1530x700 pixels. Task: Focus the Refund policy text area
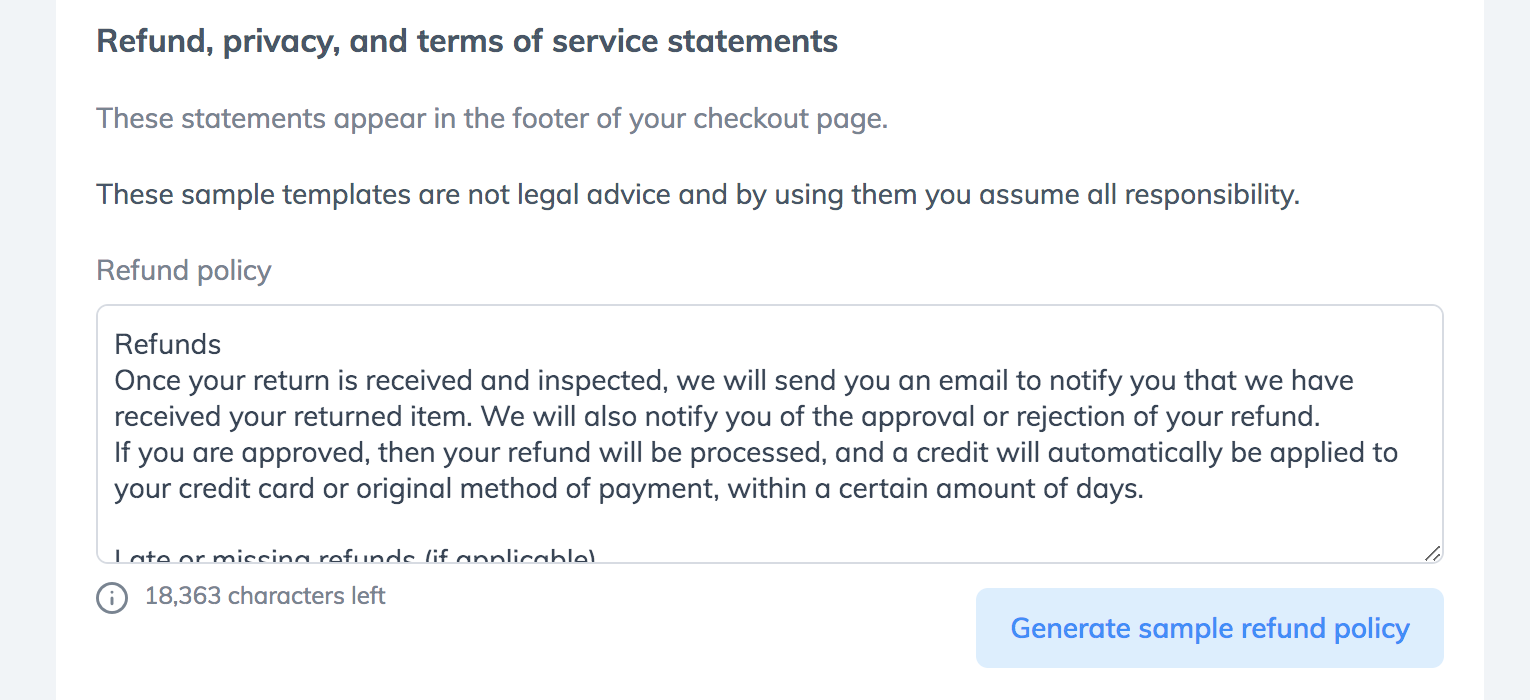coord(770,434)
